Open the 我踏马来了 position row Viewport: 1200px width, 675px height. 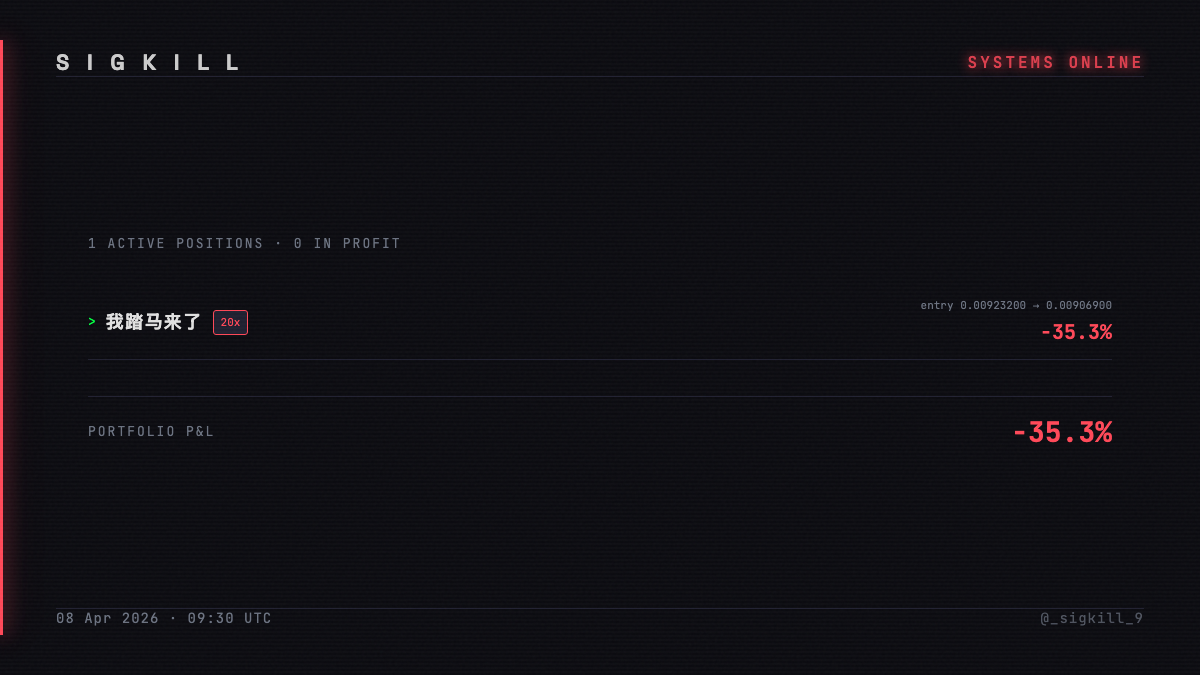[600, 322]
